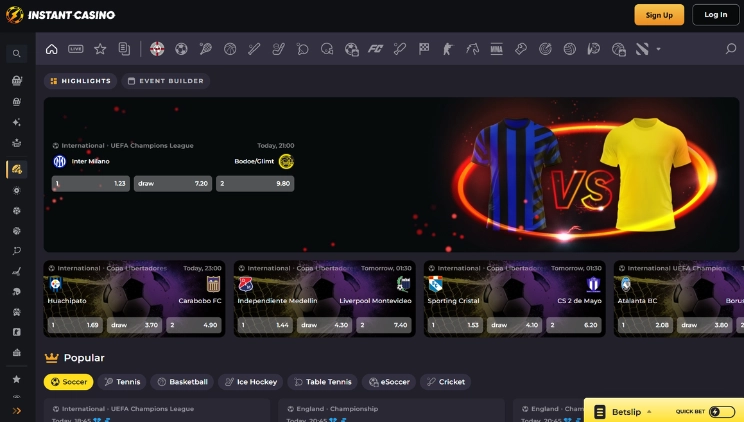Pick Sporting Cristal win odds 1.53
This screenshot has width=744, height=422.
coord(456,325)
